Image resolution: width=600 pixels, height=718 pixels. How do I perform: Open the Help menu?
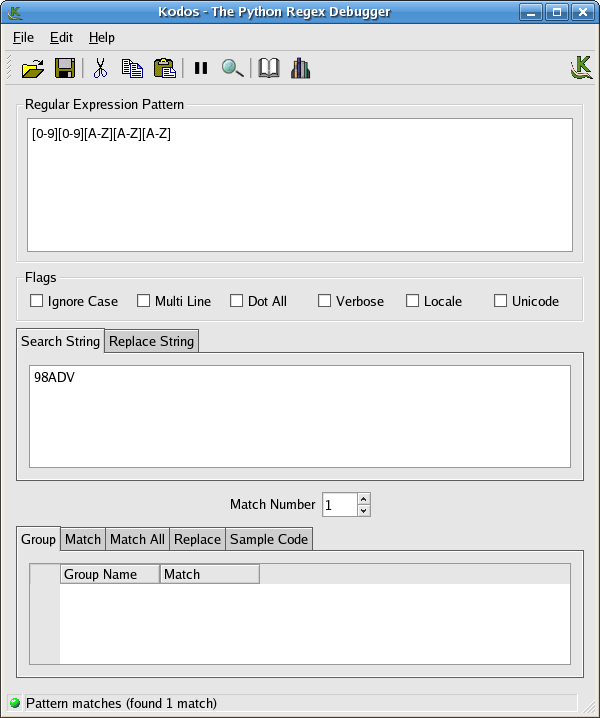point(102,38)
